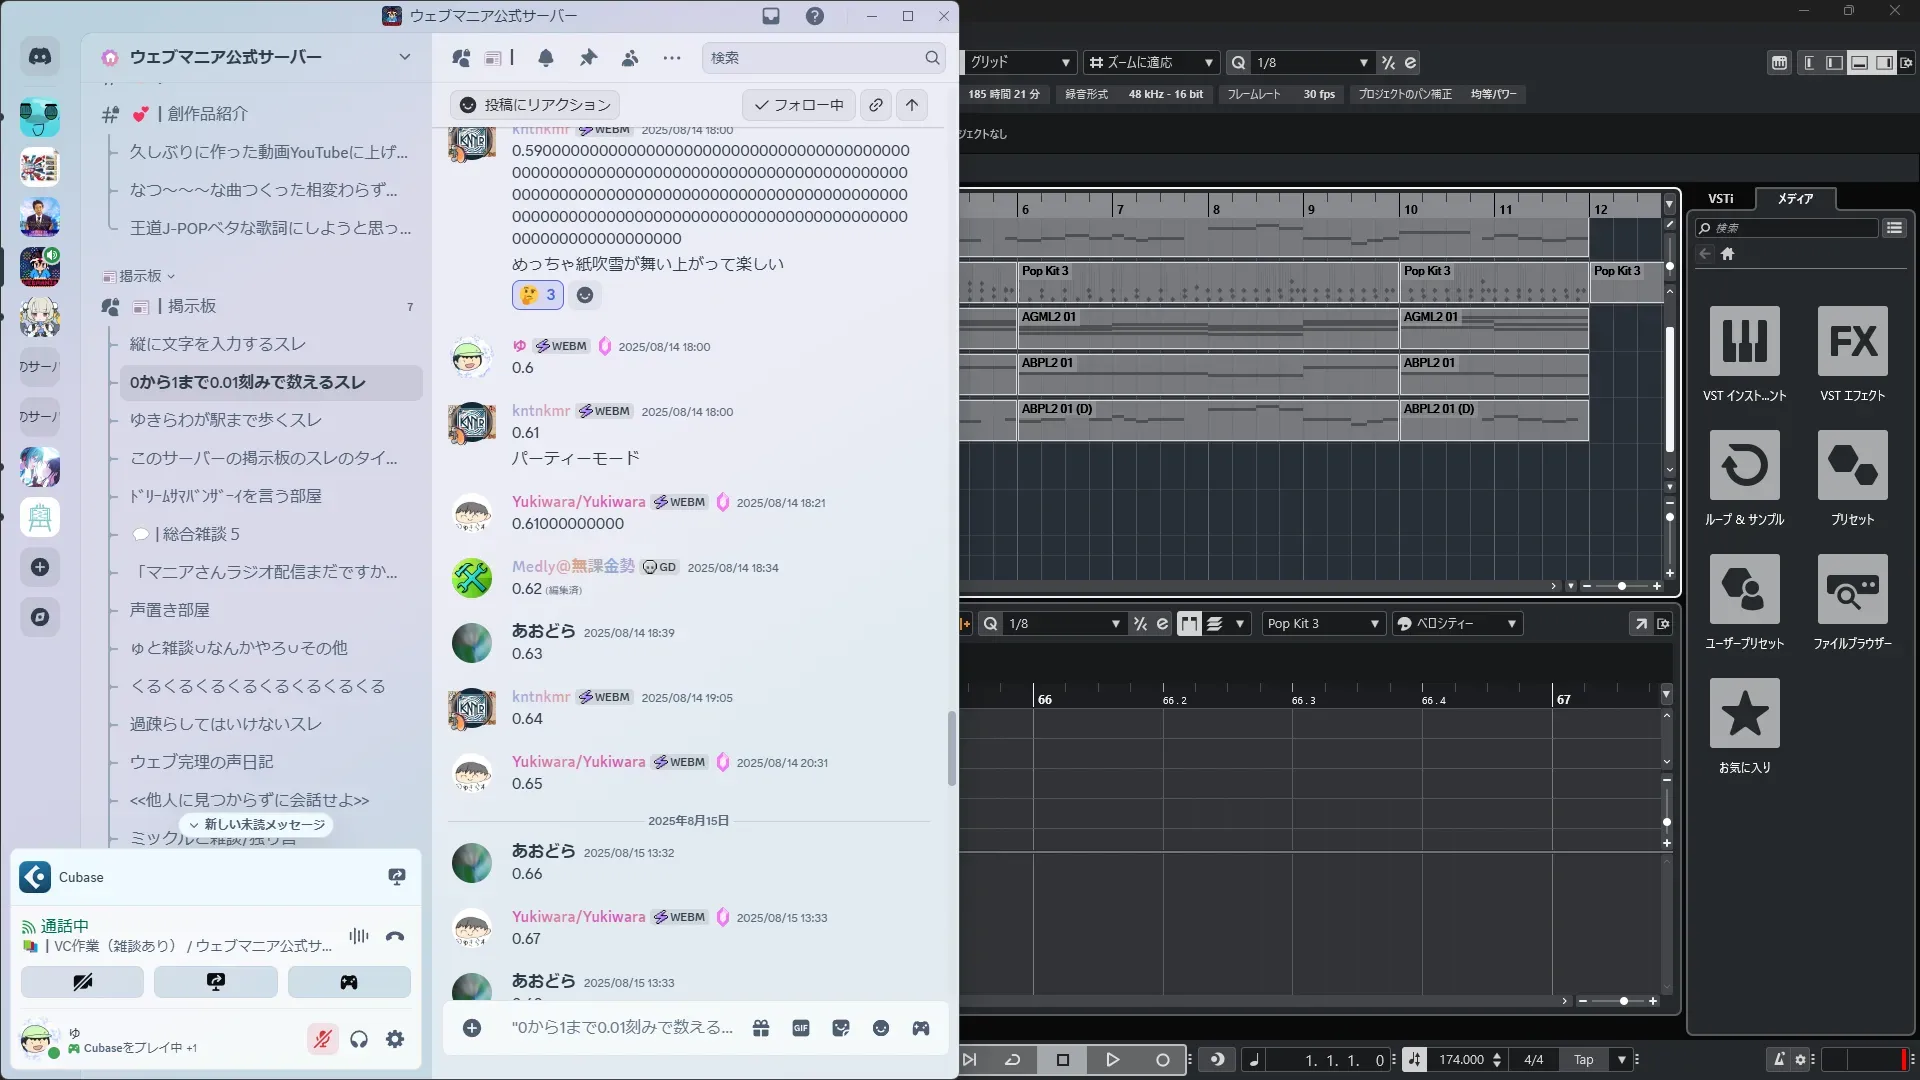
Task: Switch to the VSTi tab
Action: (x=1720, y=198)
